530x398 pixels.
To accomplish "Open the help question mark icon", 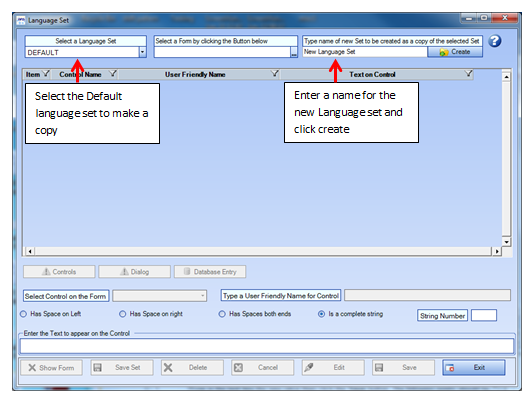I will (x=495, y=41).
